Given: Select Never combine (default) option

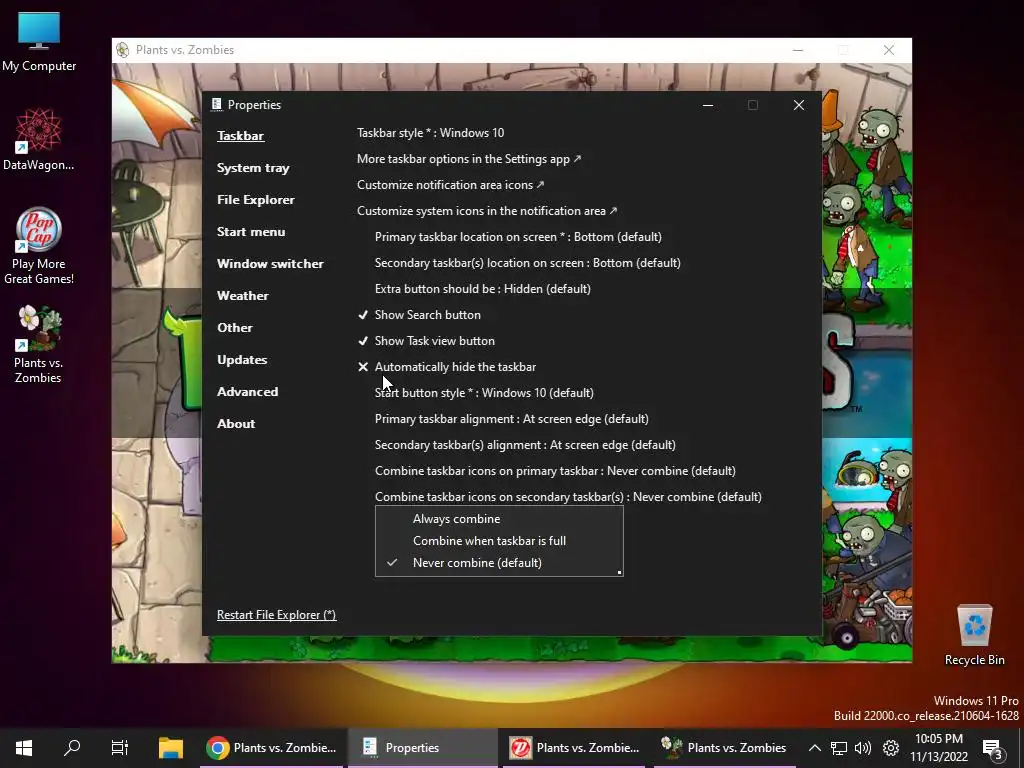Looking at the screenshot, I should coord(499,563).
